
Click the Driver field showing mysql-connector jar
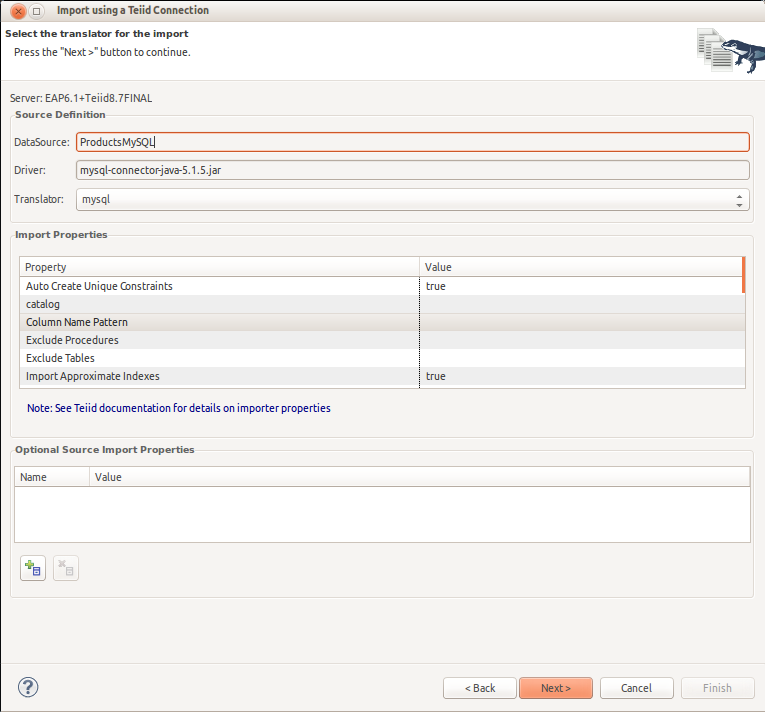412,170
